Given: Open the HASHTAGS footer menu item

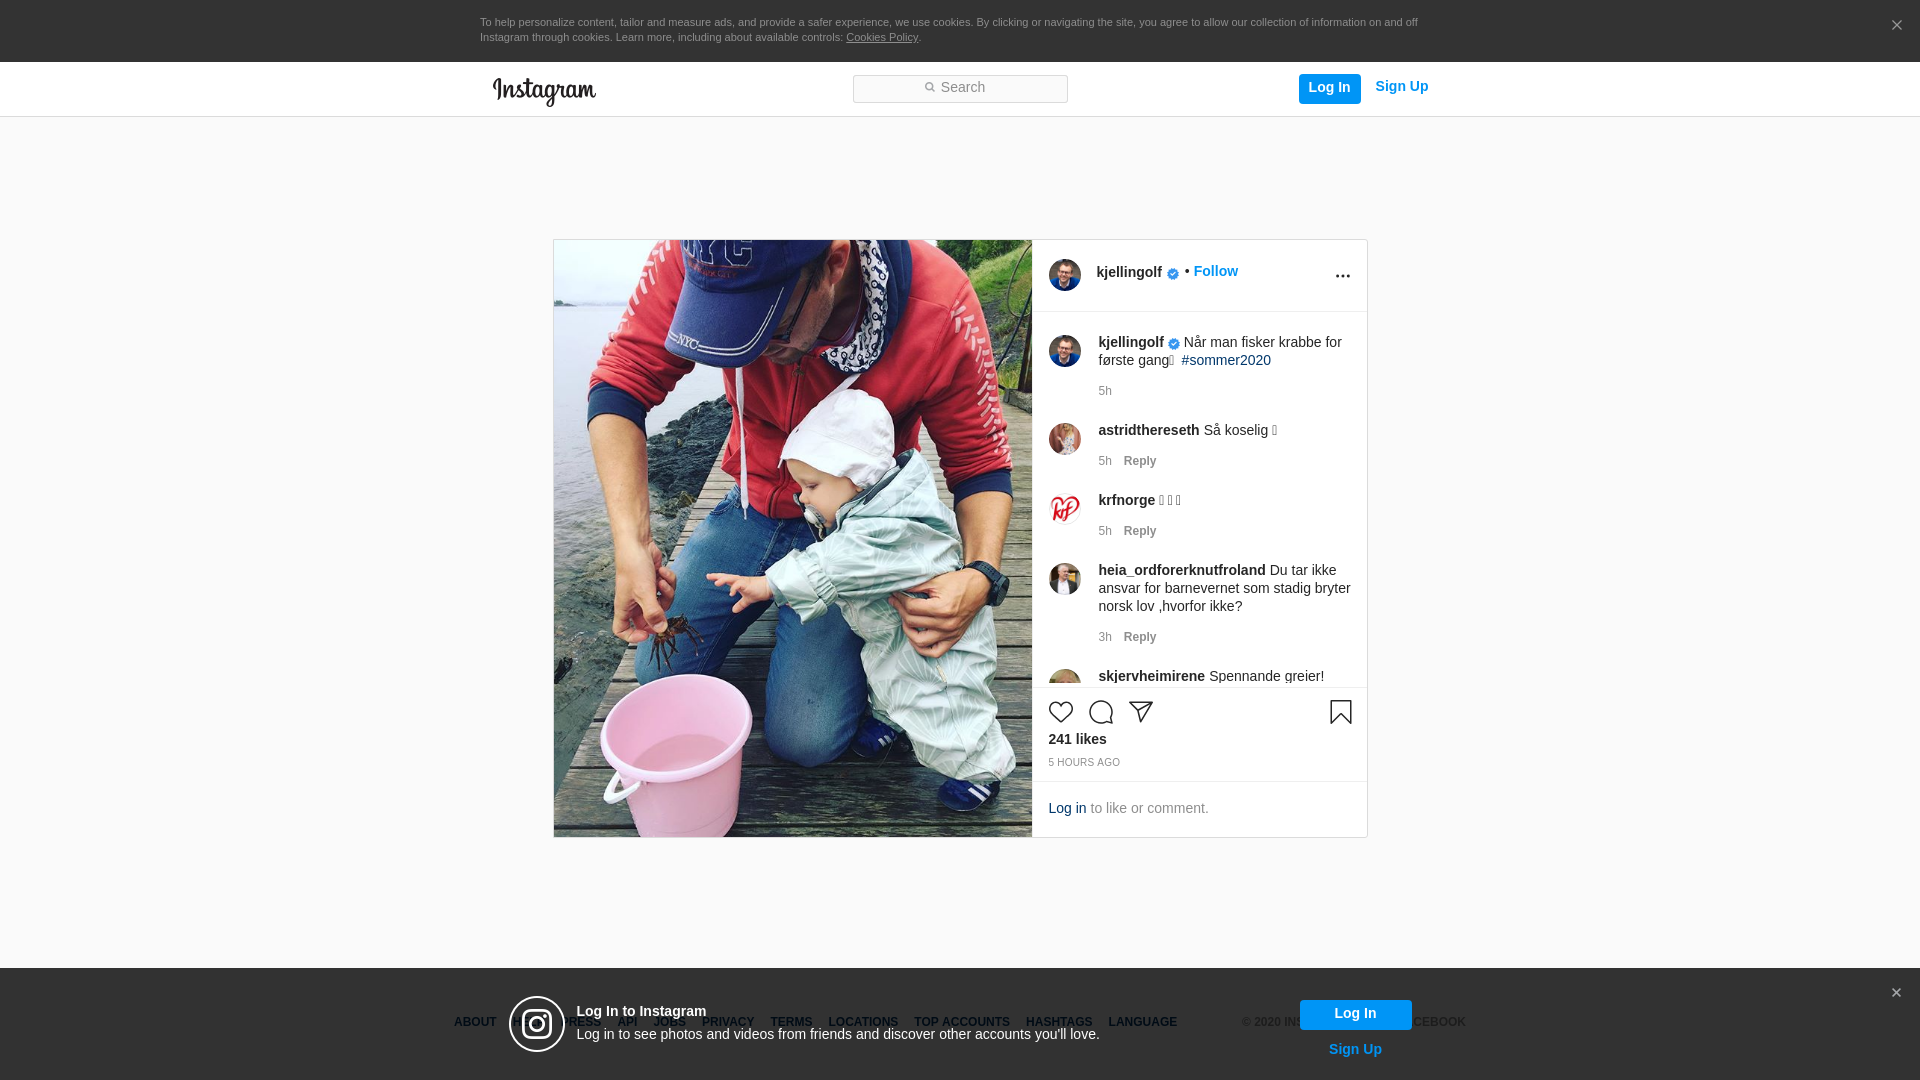Looking at the screenshot, I should (1058, 1022).
